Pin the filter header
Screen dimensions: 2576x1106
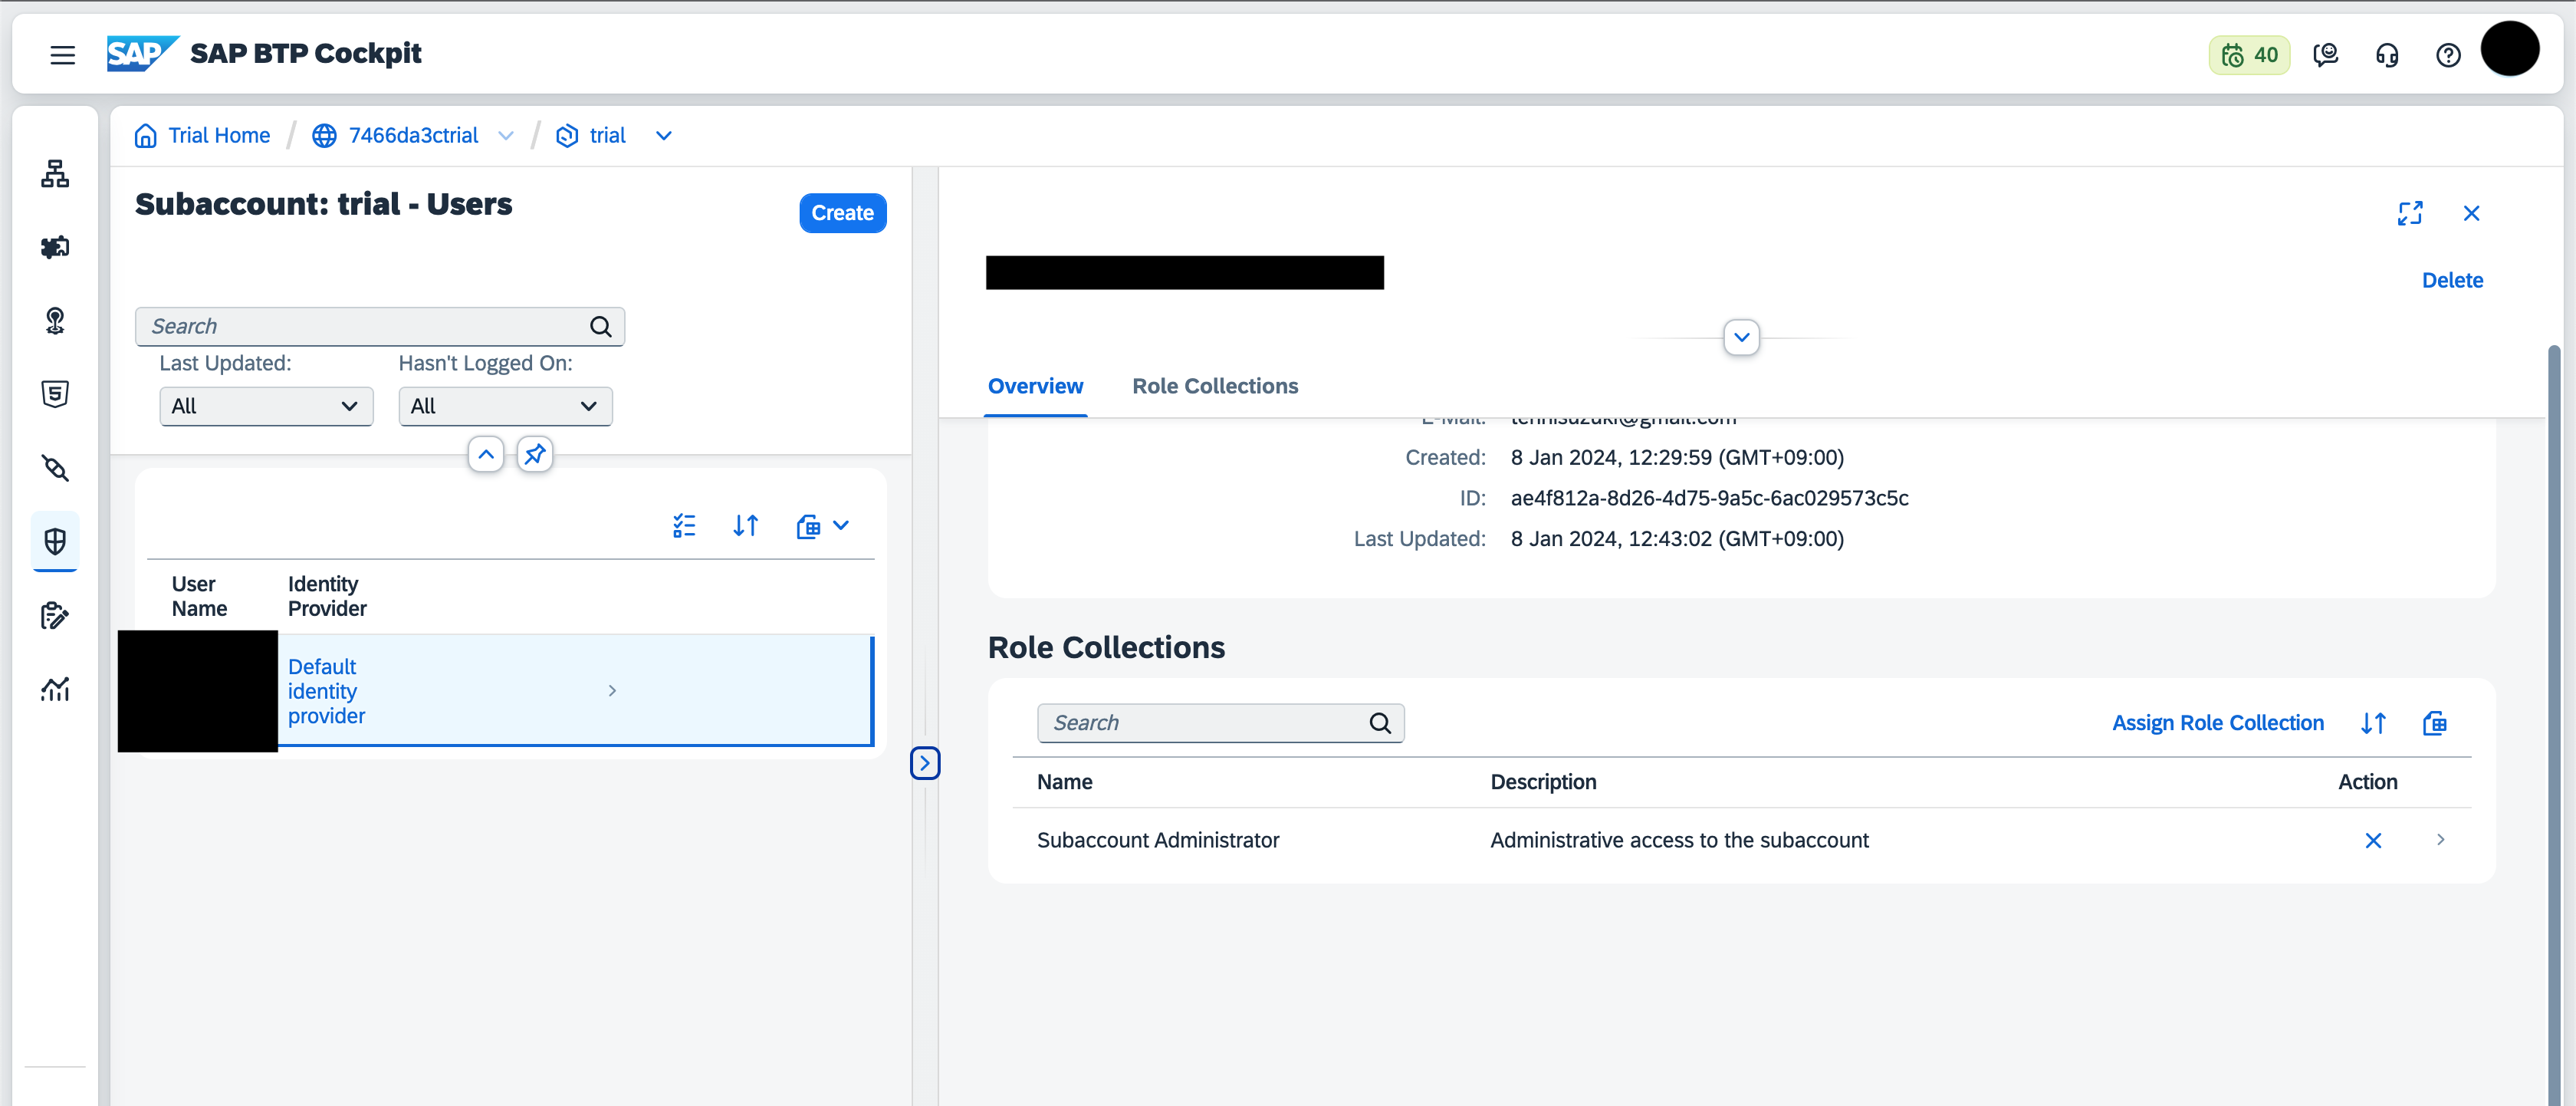535,455
